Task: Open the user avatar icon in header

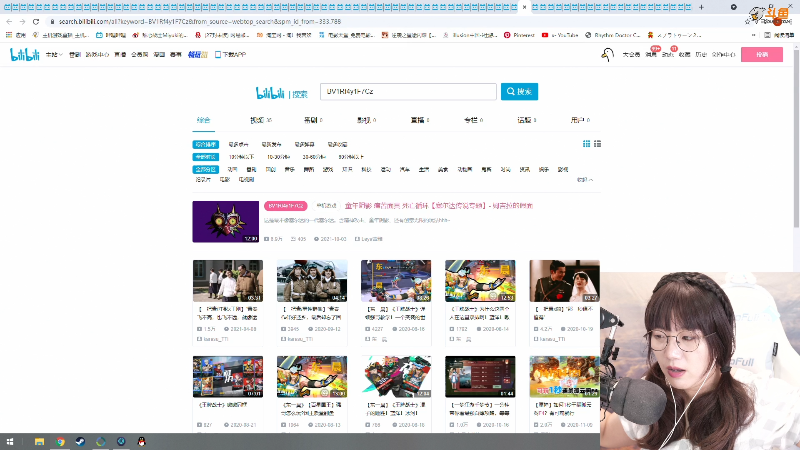Action: tap(607, 55)
